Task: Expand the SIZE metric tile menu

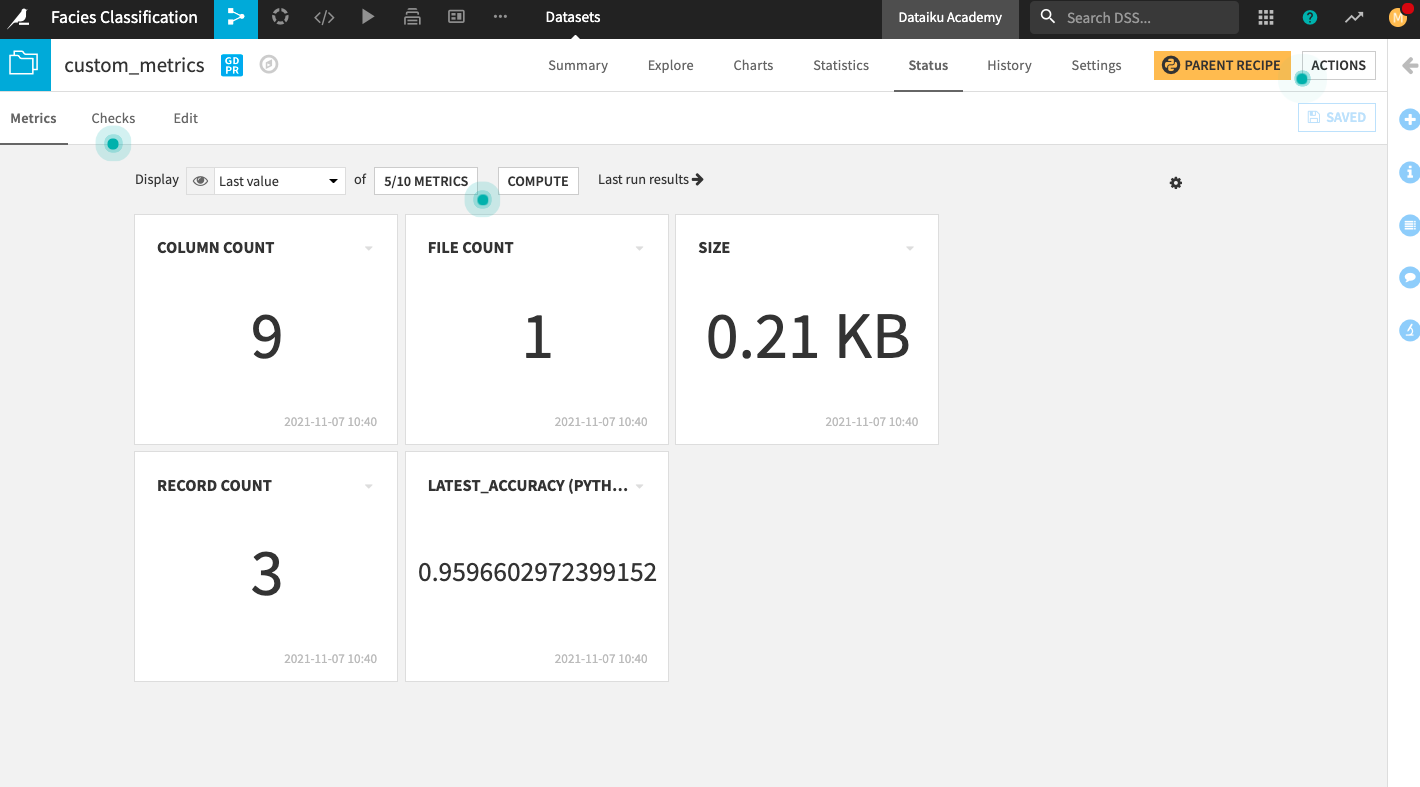Action: pos(909,247)
